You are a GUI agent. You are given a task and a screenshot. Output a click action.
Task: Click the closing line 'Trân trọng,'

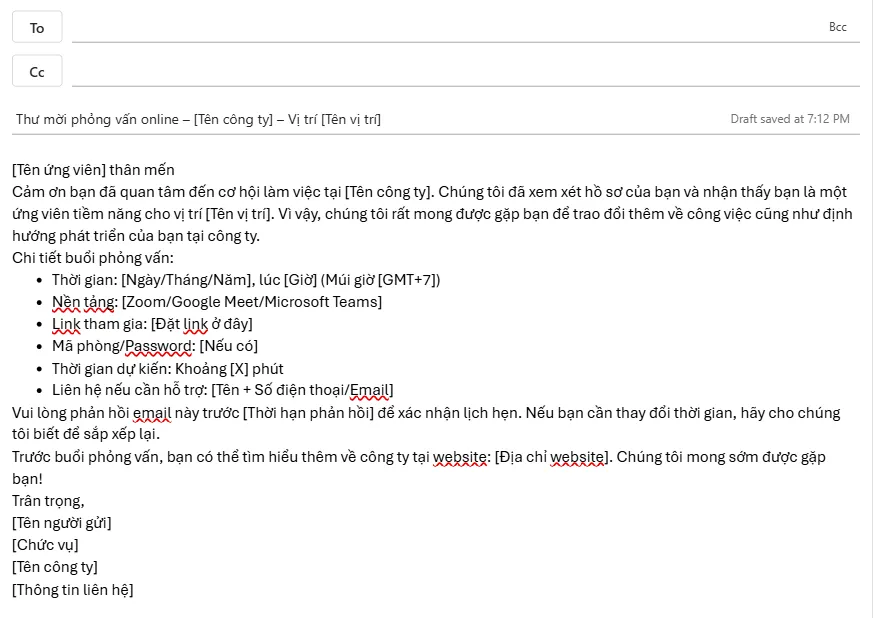[48, 501]
